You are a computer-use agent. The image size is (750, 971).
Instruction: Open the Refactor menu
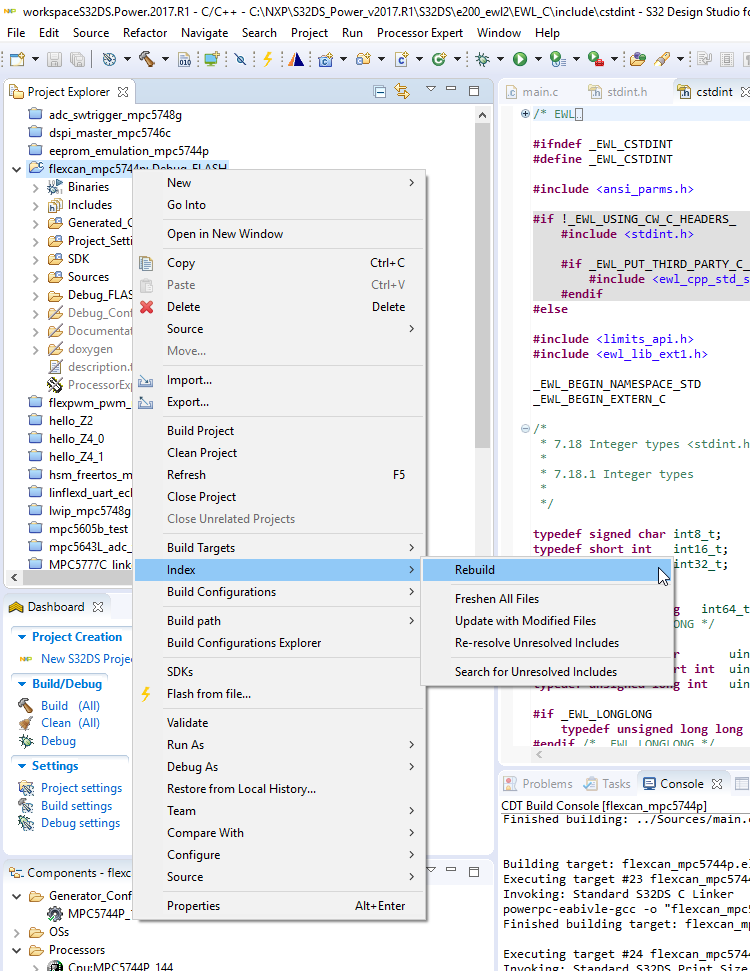145,33
